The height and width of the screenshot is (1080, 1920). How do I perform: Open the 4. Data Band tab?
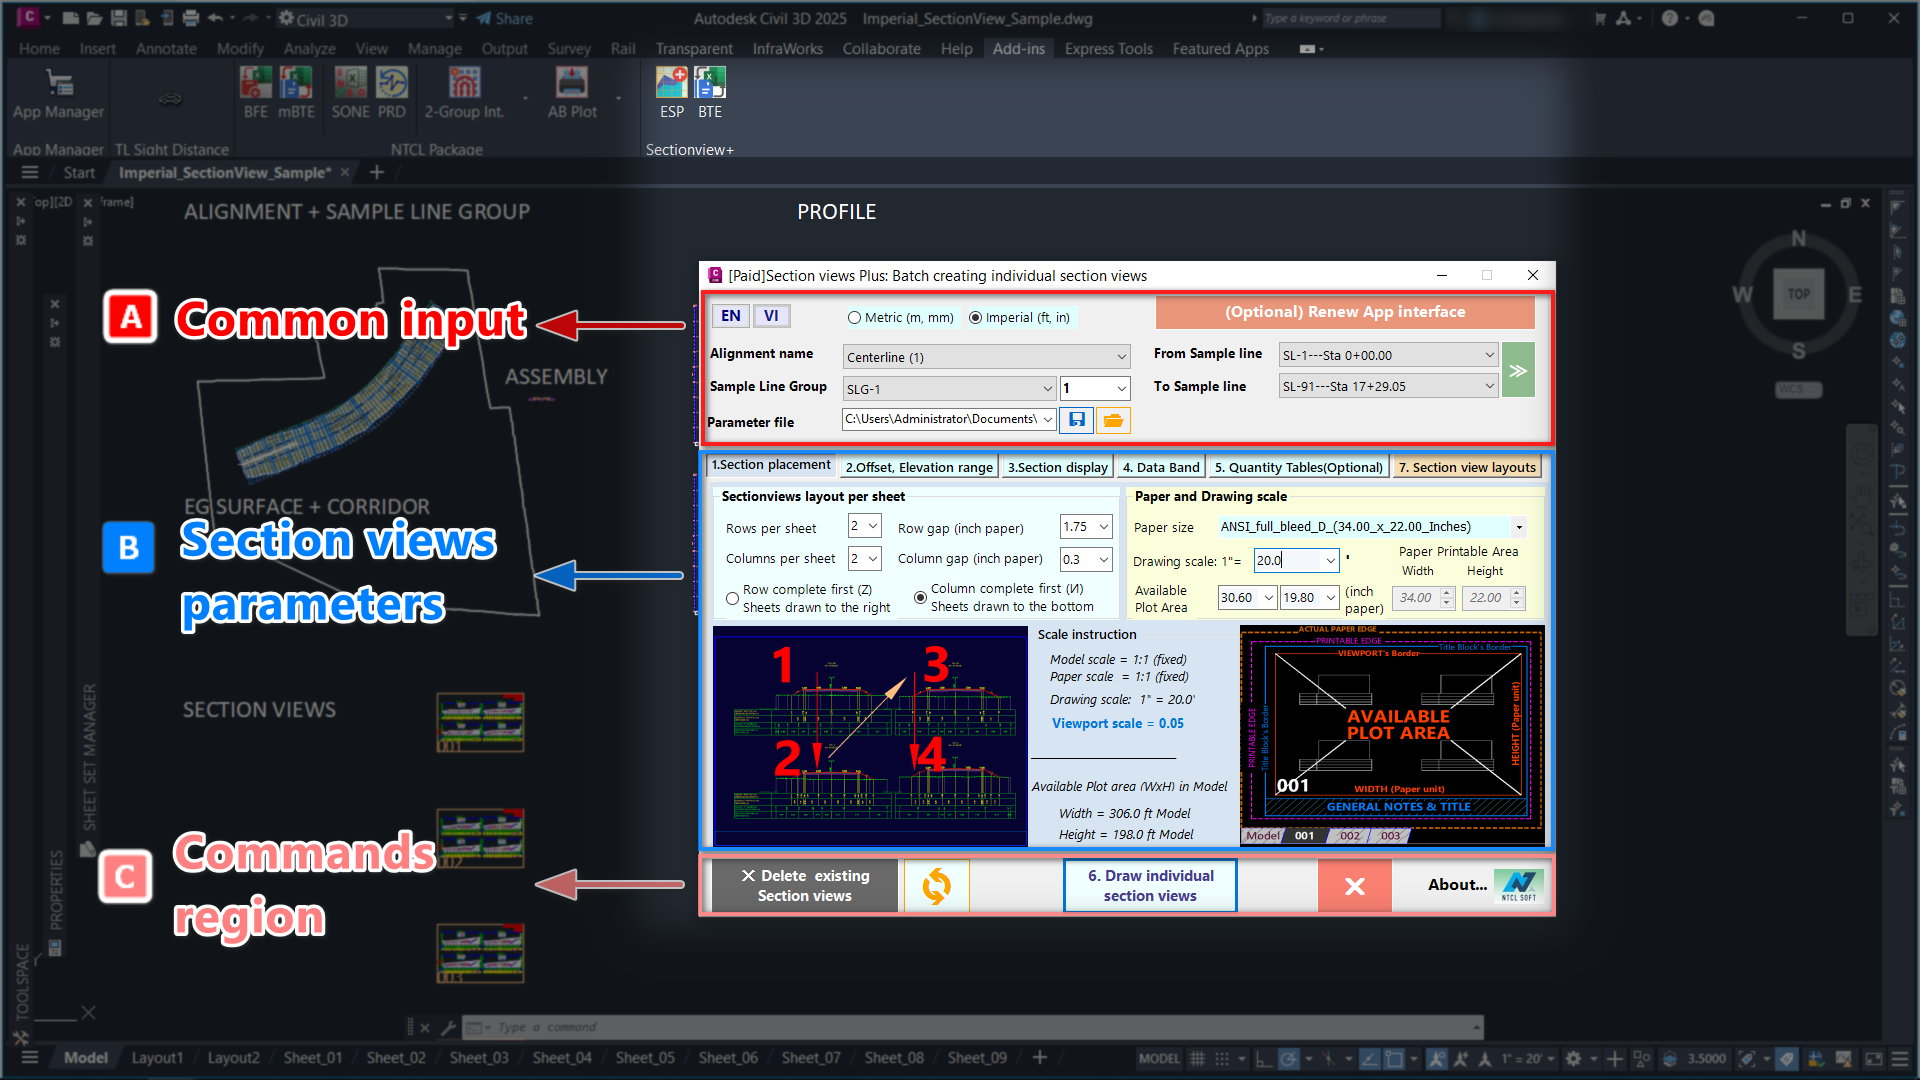tap(1160, 467)
